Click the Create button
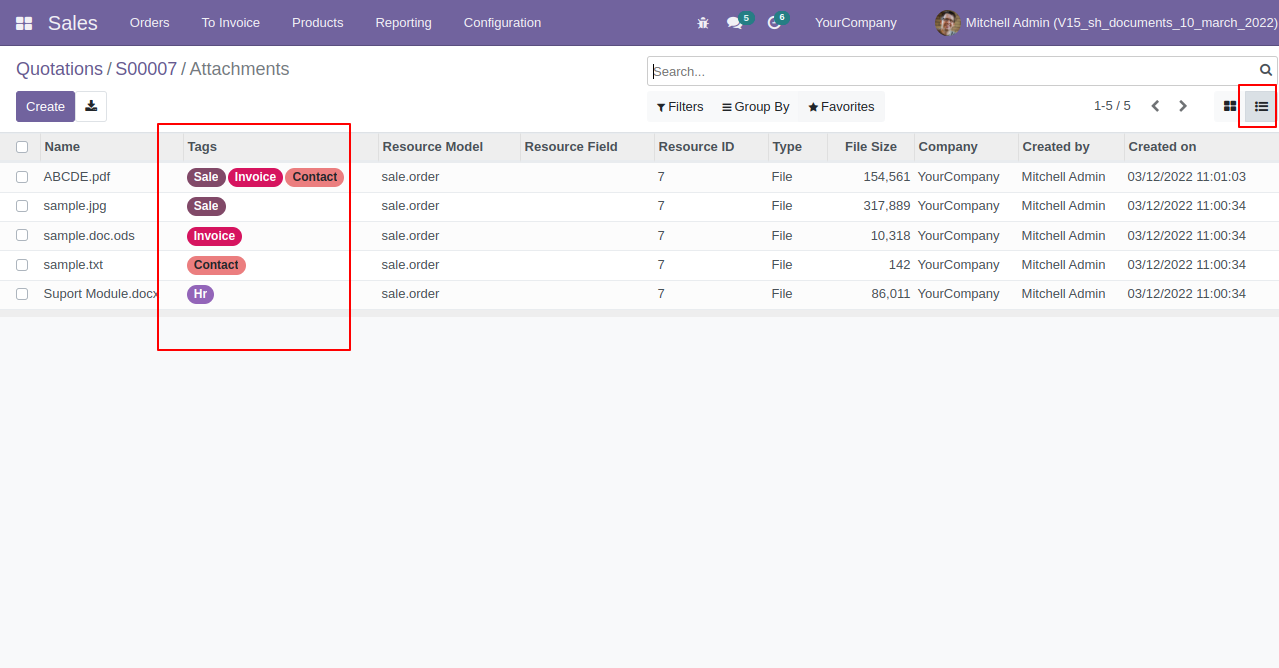Viewport: 1279px width, 668px height. pyautogui.click(x=45, y=106)
